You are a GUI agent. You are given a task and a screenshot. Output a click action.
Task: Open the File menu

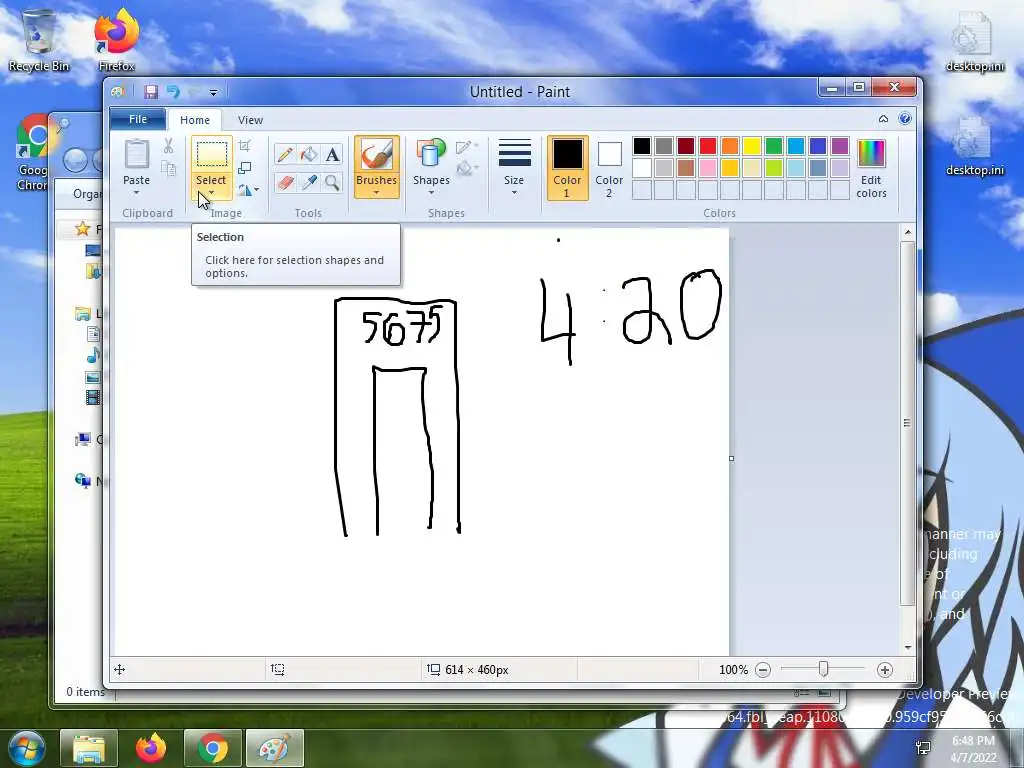click(138, 119)
